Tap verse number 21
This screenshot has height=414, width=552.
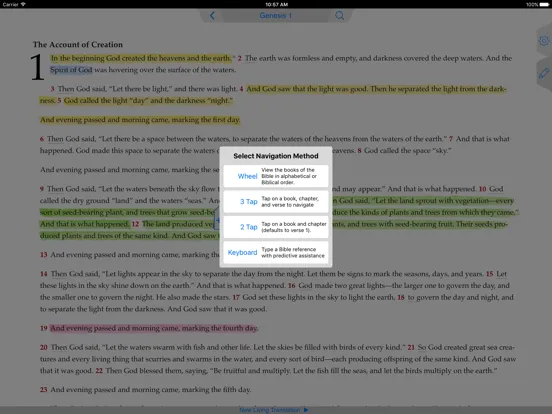coord(411,347)
